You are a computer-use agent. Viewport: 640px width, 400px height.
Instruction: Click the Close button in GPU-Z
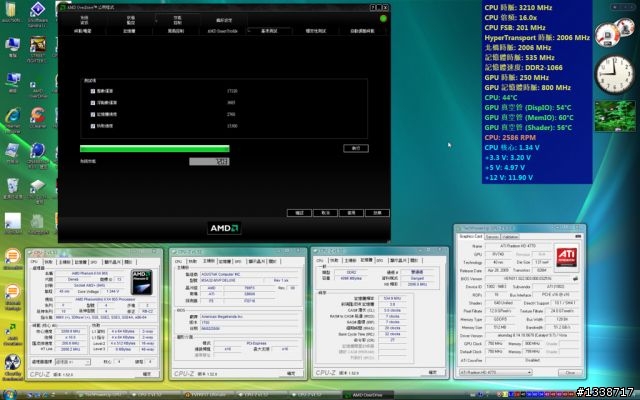coord(570,373)
